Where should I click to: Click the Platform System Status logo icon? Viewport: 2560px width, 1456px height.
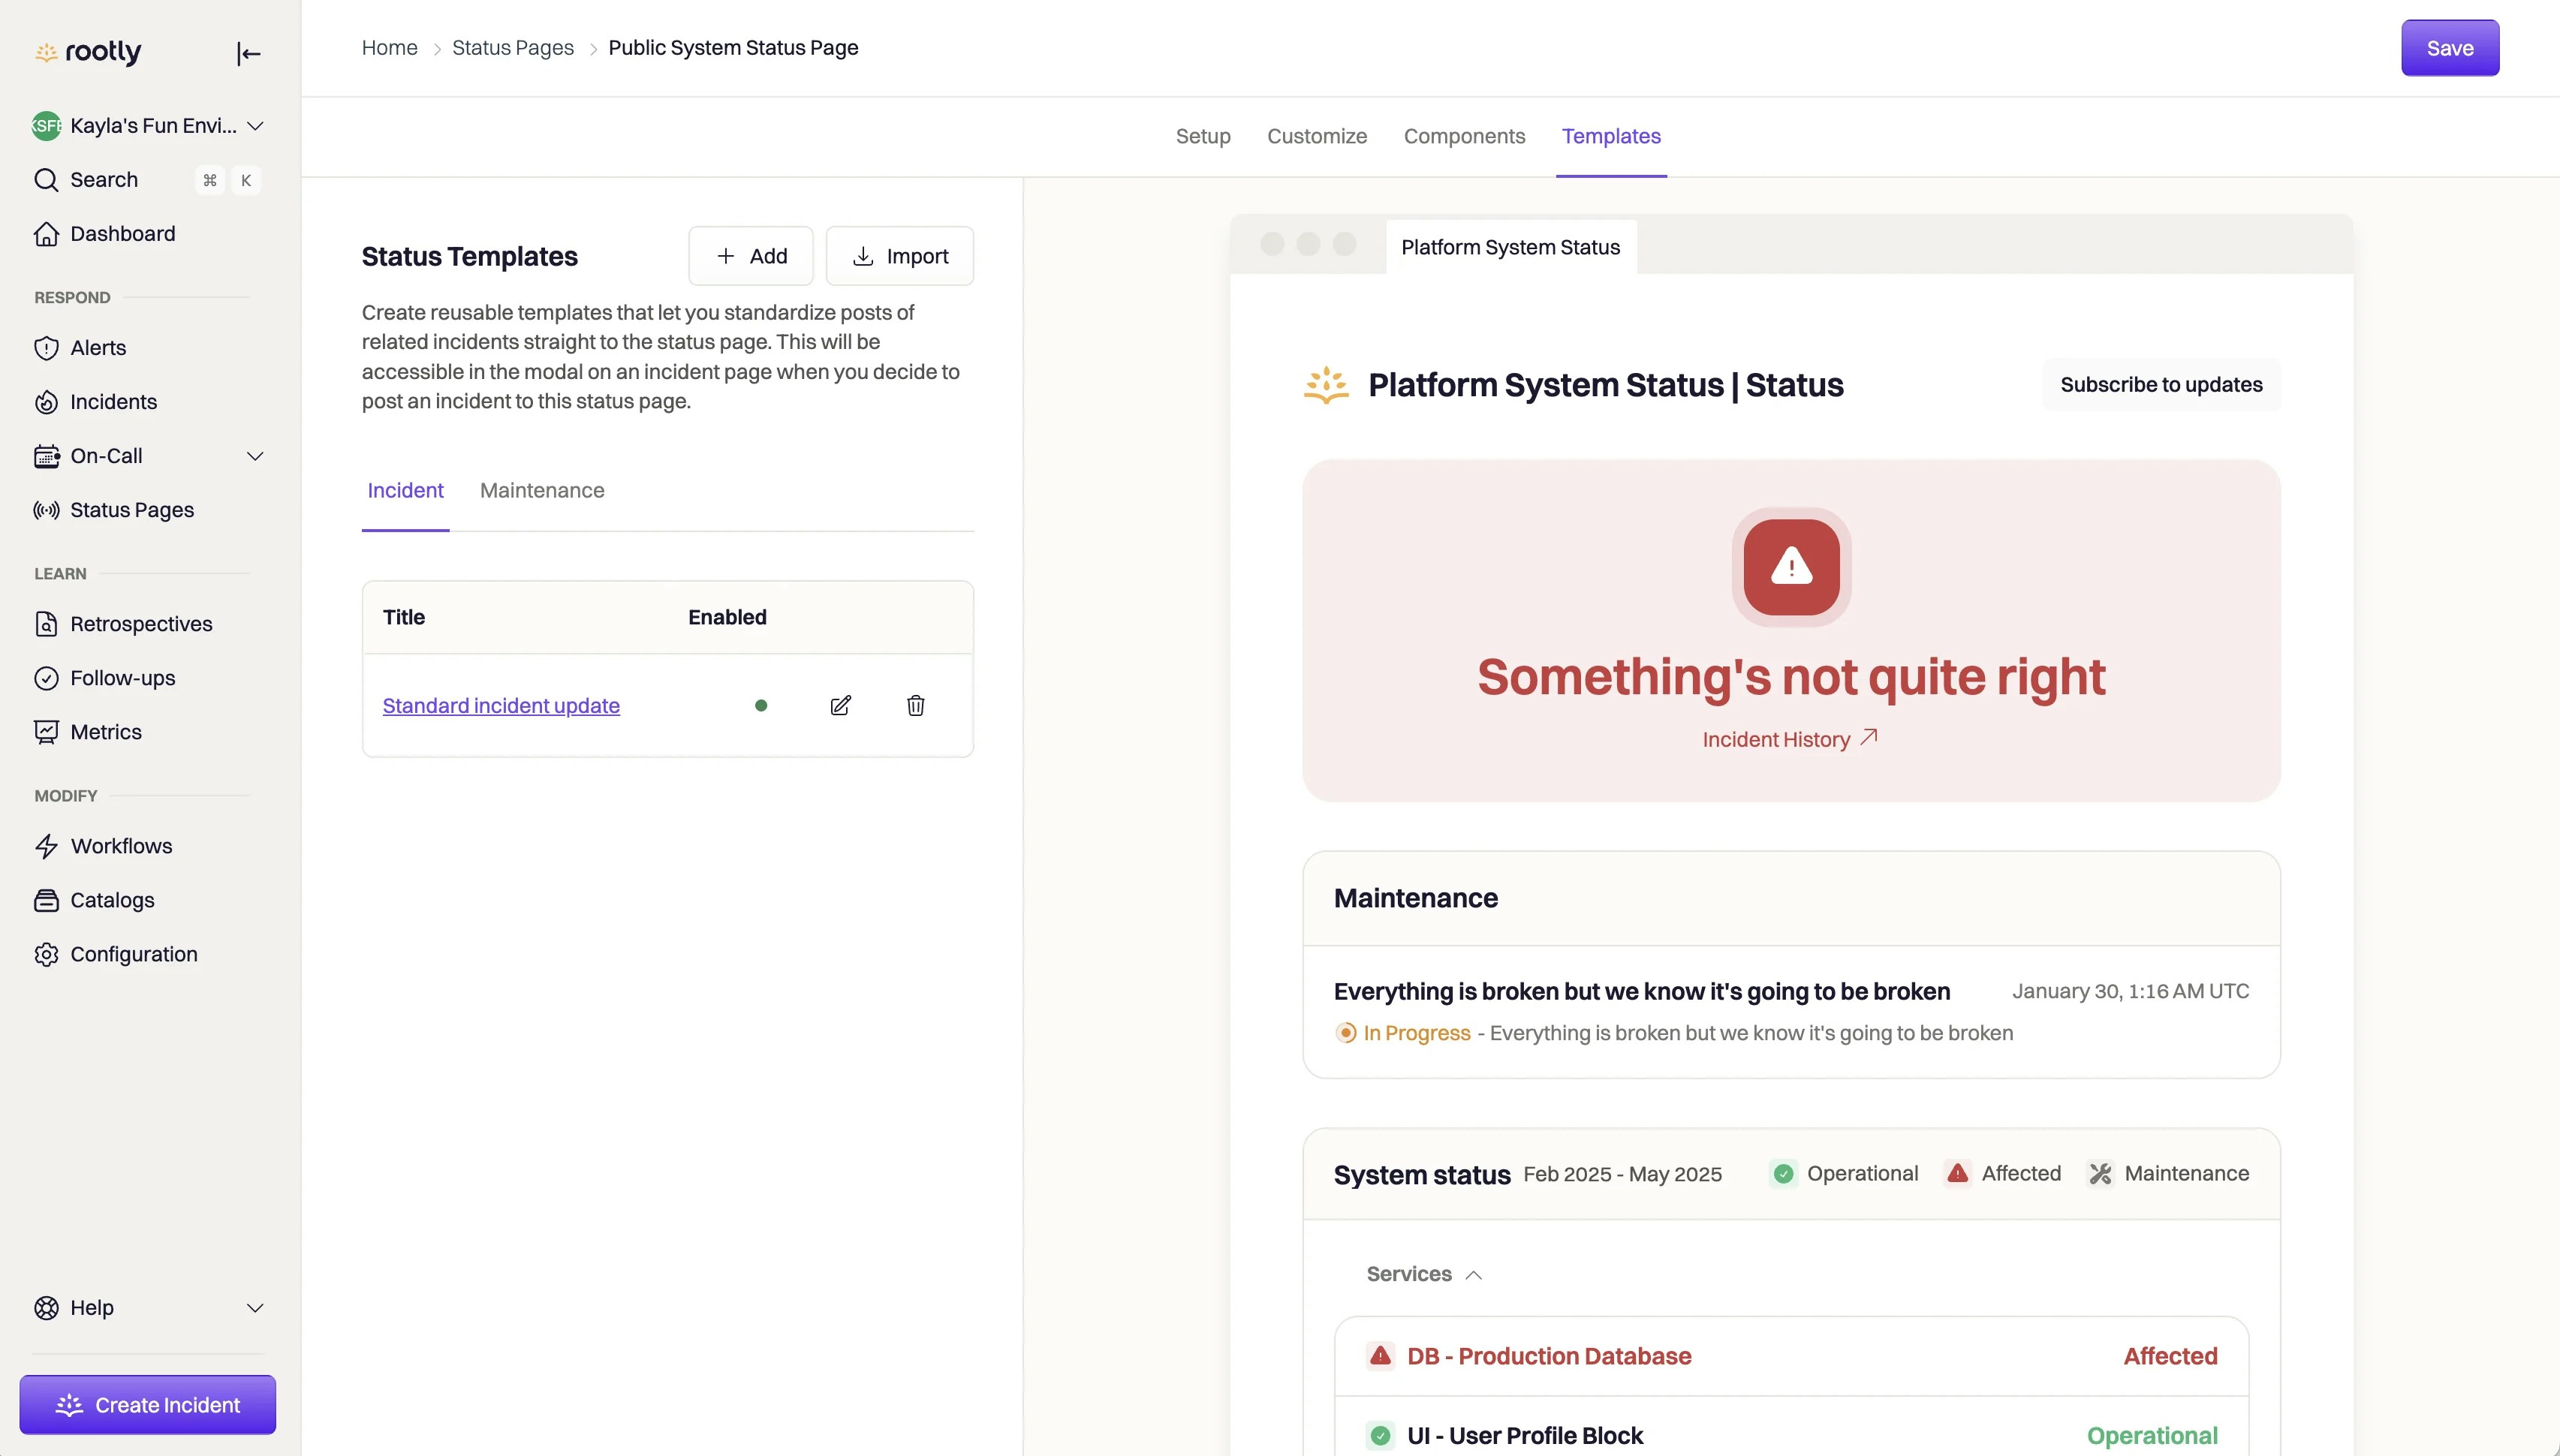(x=1326, y=385)
